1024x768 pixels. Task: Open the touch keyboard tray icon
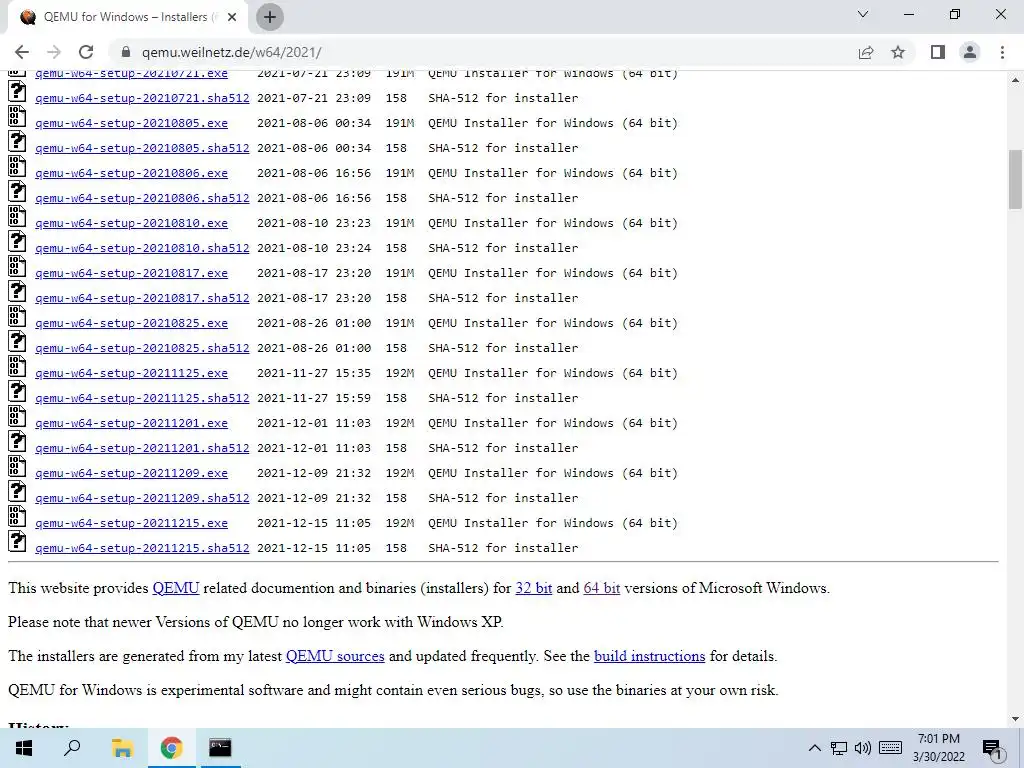click(x=890, y=748)
